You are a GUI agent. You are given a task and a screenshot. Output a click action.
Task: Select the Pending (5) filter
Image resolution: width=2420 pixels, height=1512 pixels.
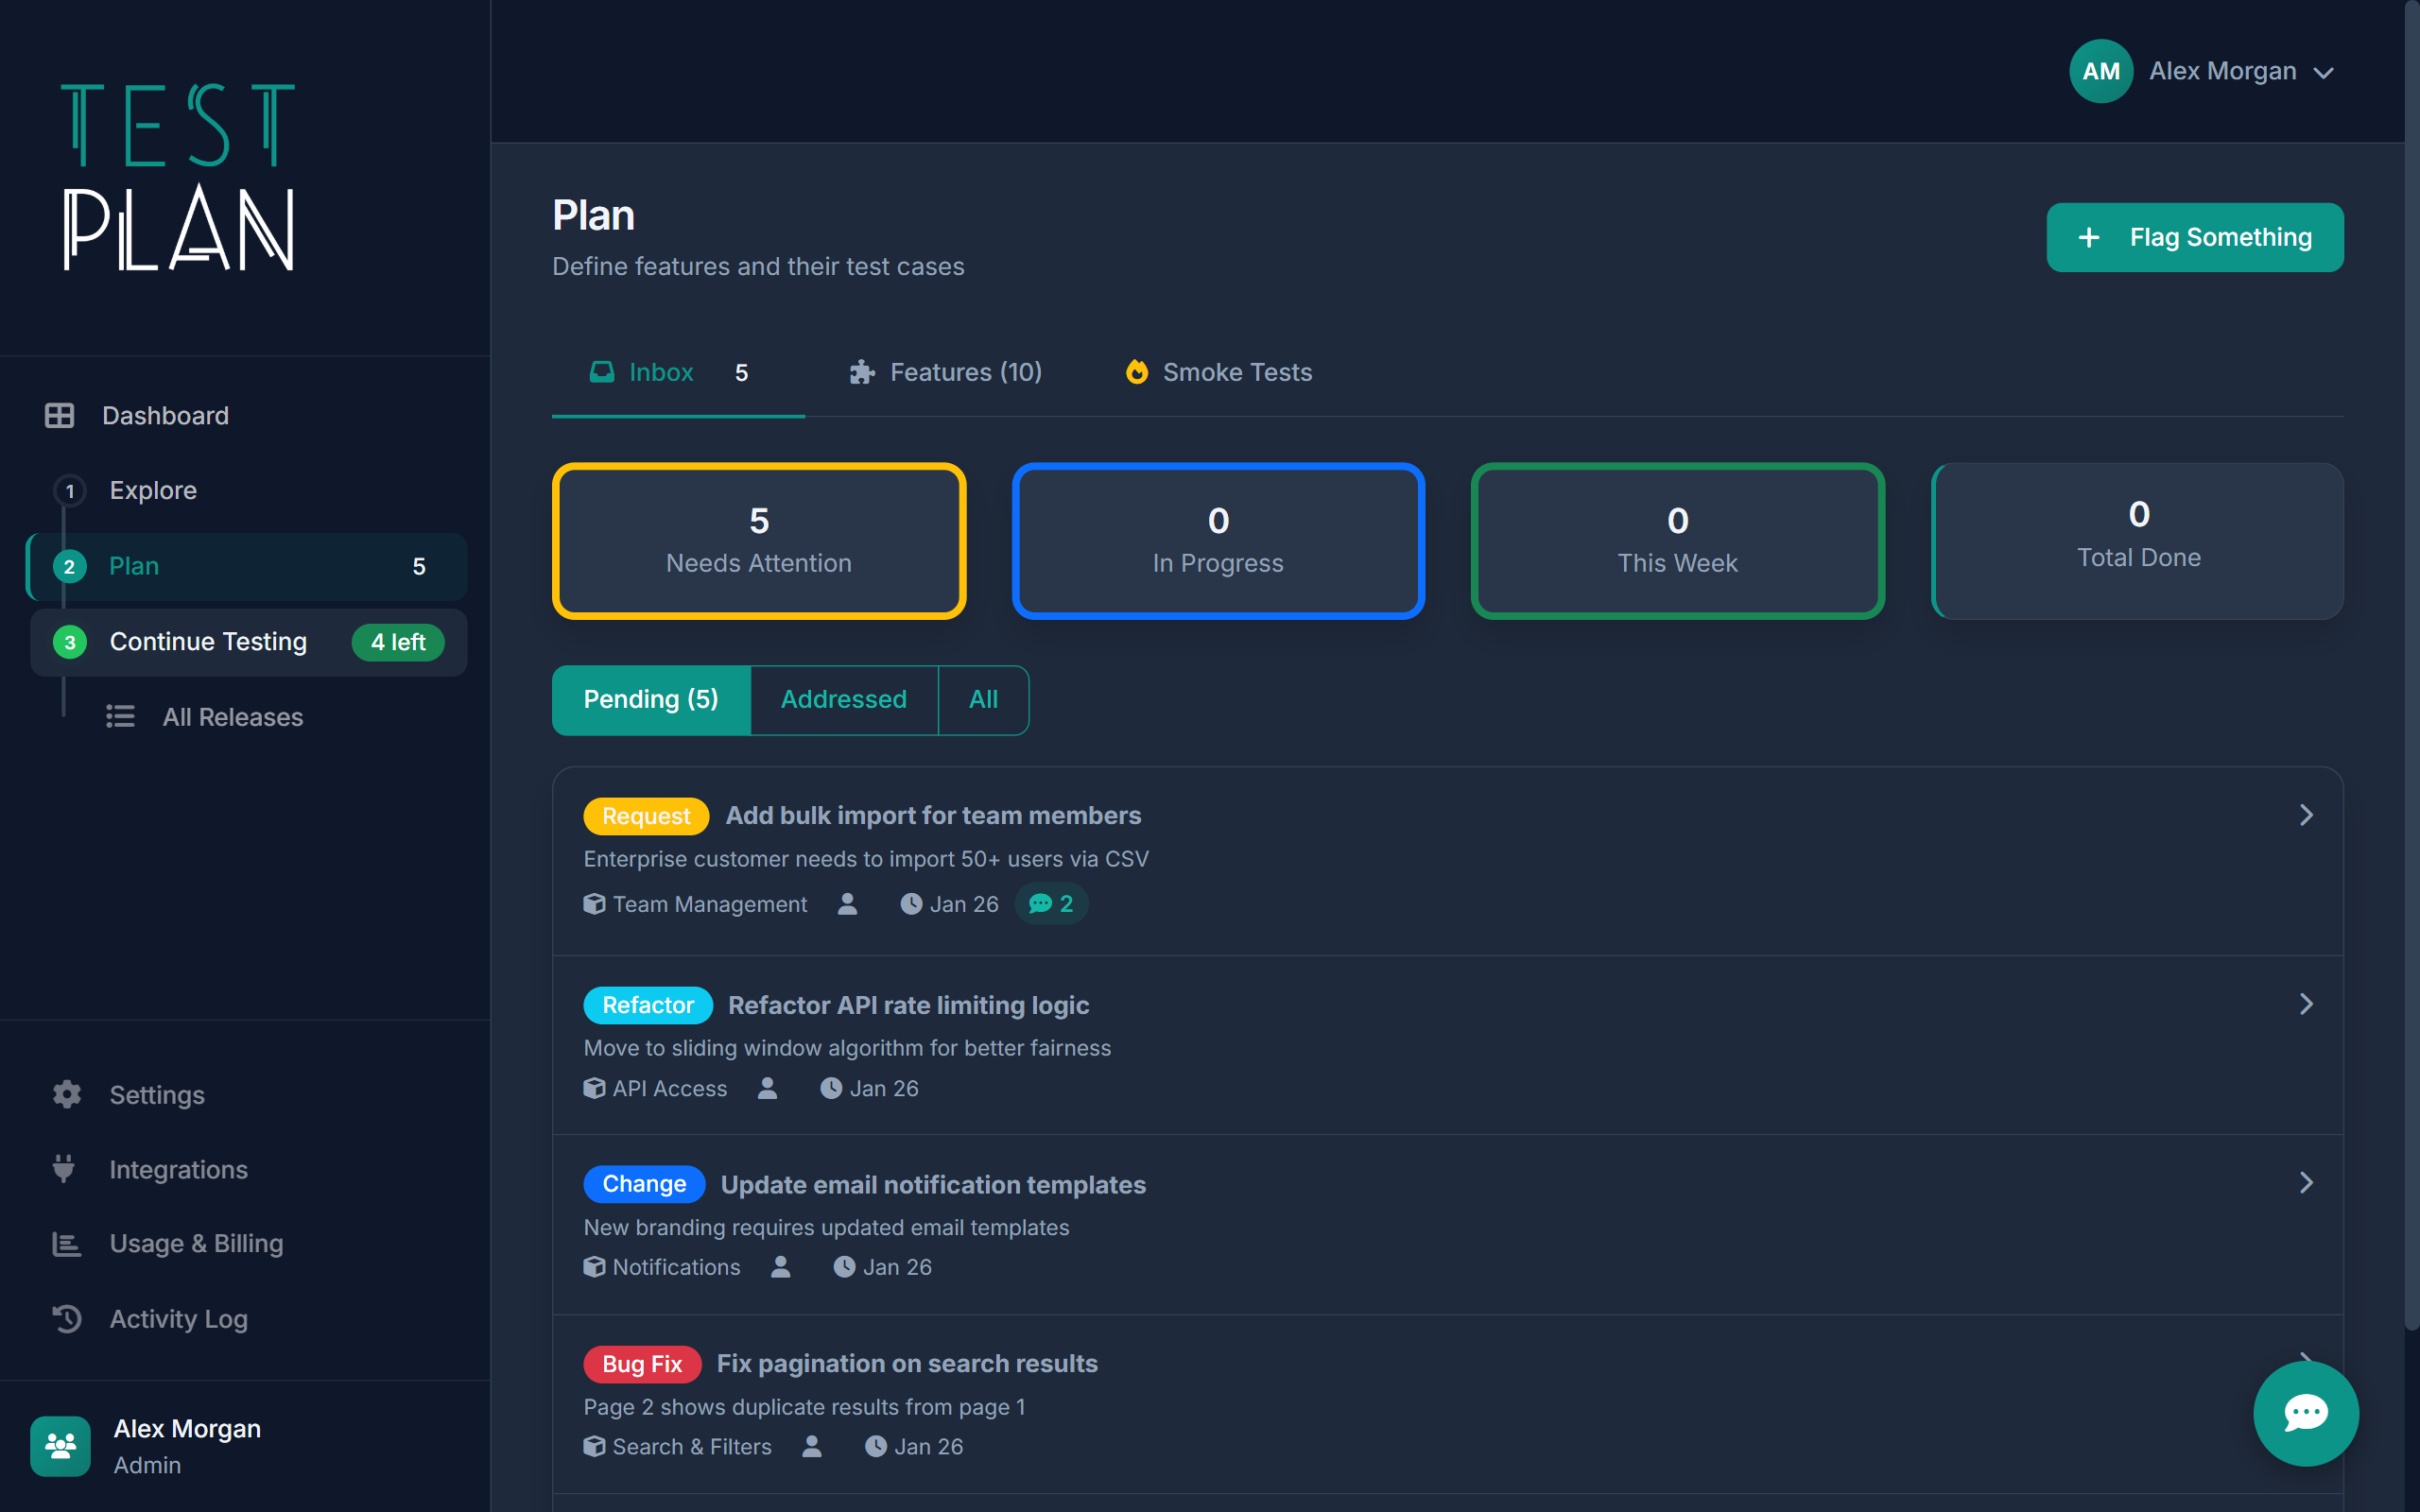tap(650, 699)
